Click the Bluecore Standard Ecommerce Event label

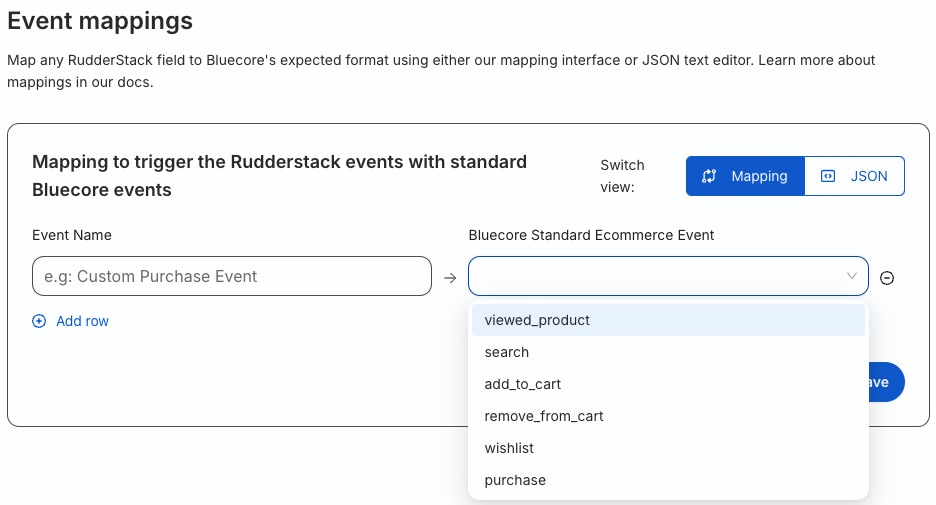coord(591,235)
